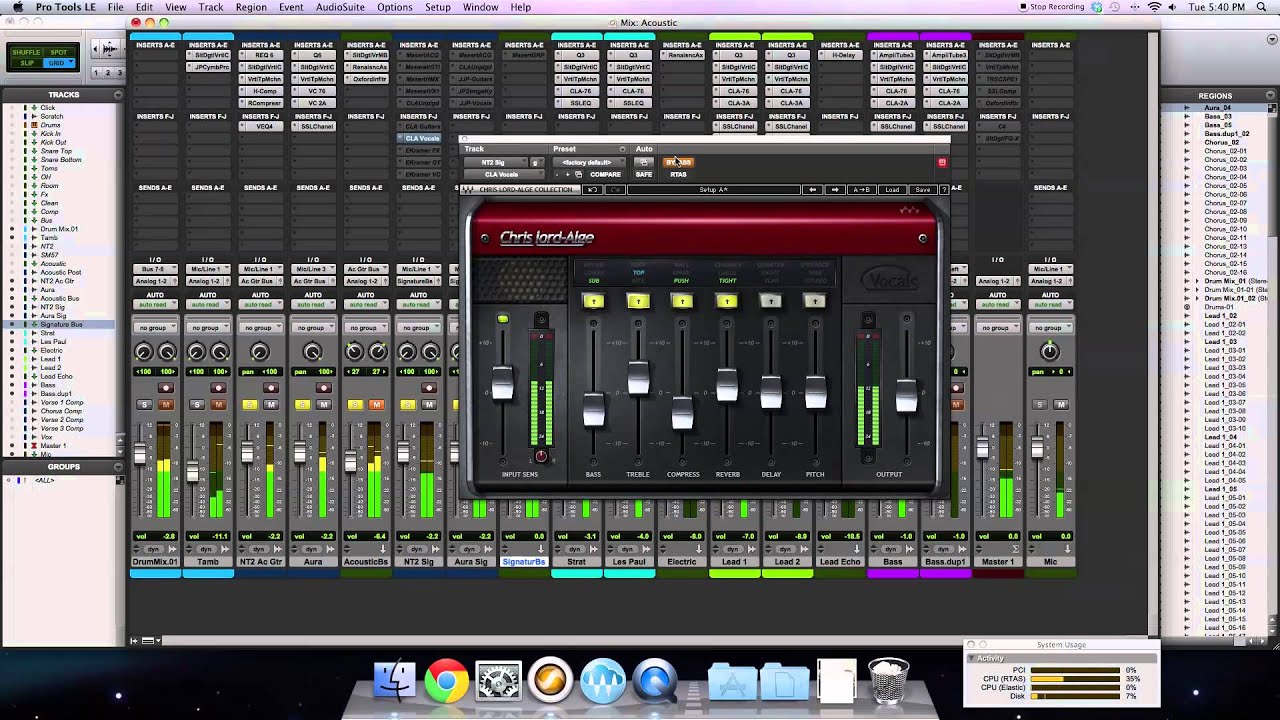Open the Window menu

click(480, 7)
